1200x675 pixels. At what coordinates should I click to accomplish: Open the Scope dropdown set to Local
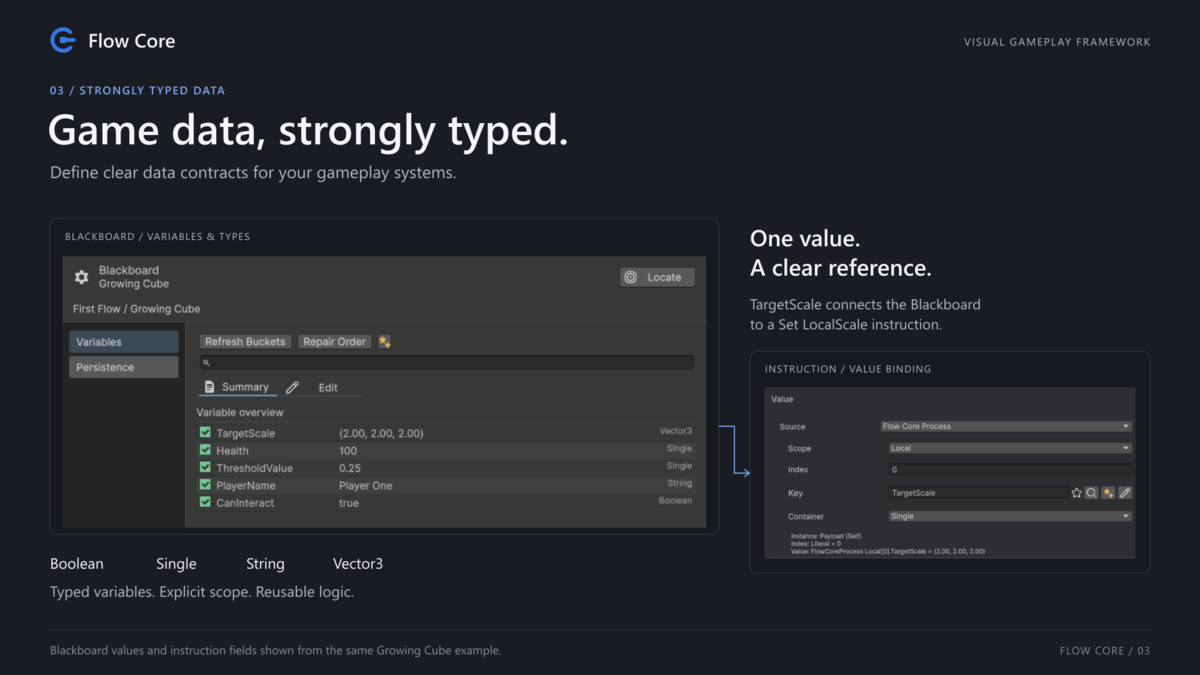click(x=1010, y=448)
